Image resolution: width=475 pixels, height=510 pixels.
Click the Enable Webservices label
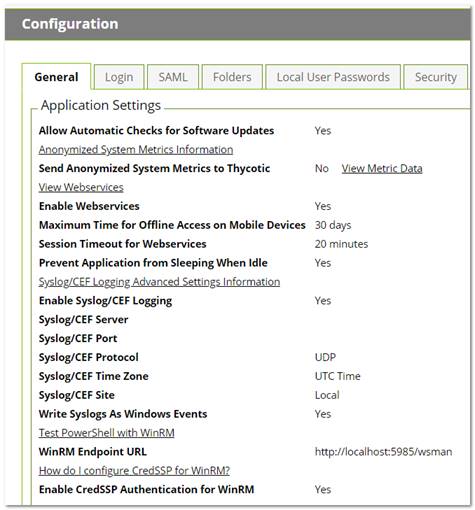89,206
